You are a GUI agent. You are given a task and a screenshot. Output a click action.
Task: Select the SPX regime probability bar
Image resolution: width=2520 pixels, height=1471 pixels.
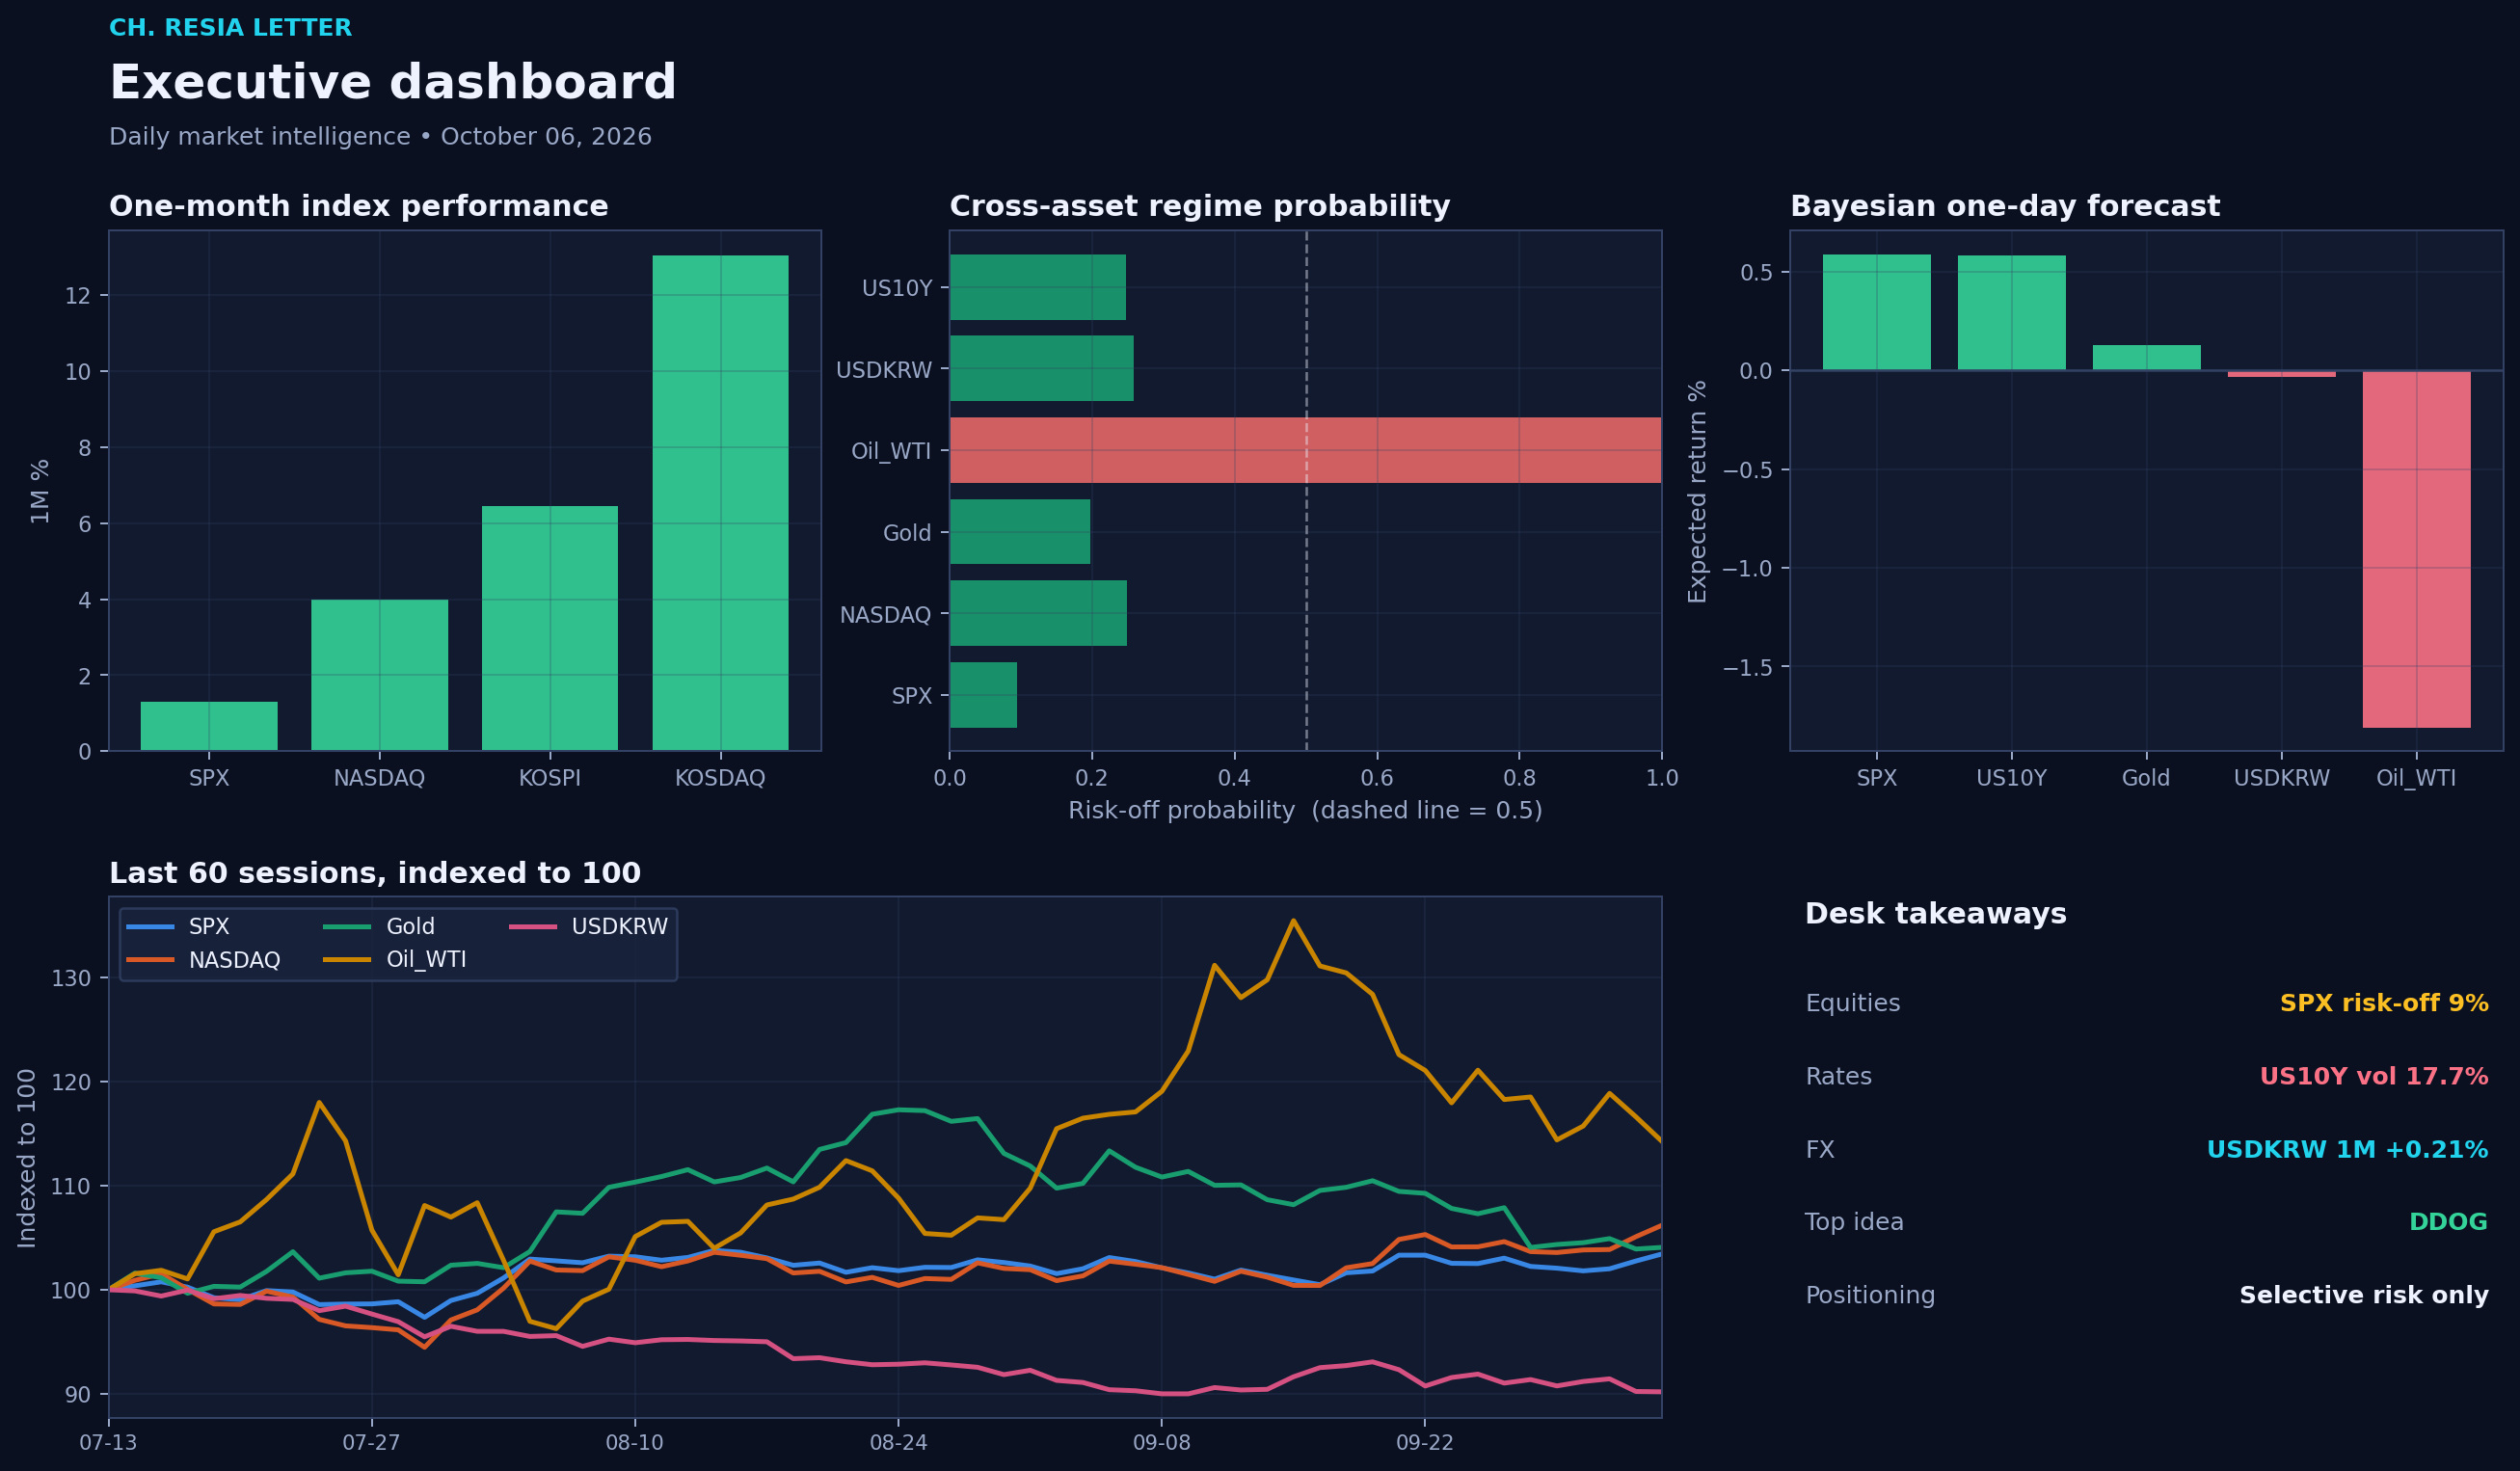click(x=983, y=695)
